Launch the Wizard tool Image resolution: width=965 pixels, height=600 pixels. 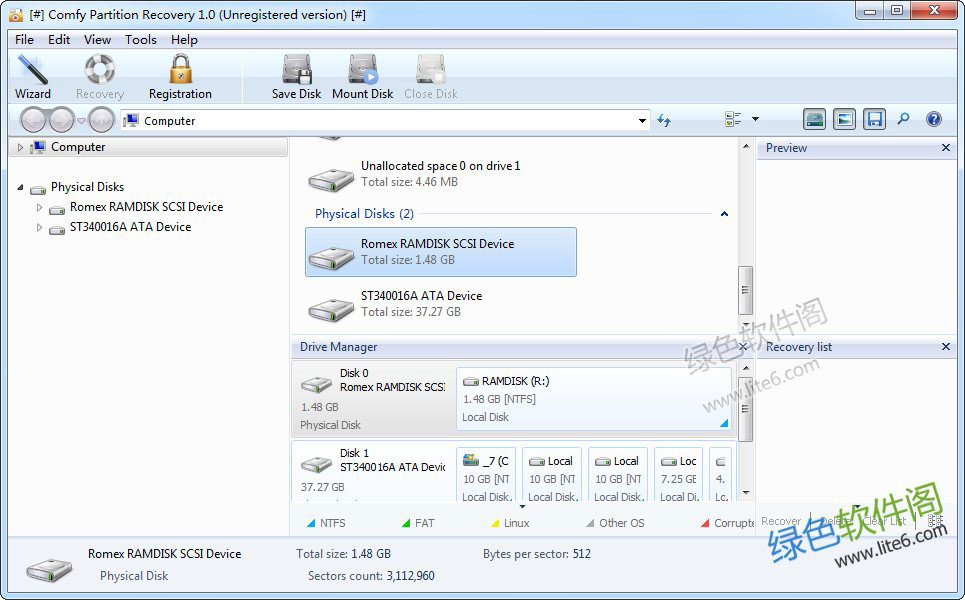(33, 77)
